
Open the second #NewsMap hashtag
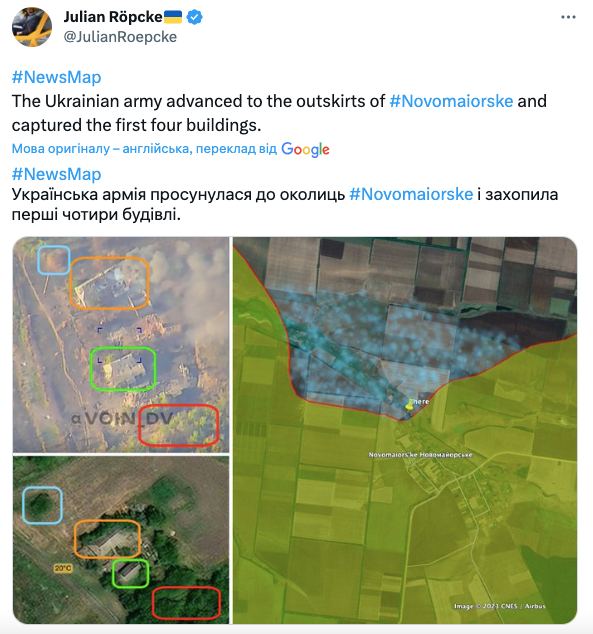57,174
